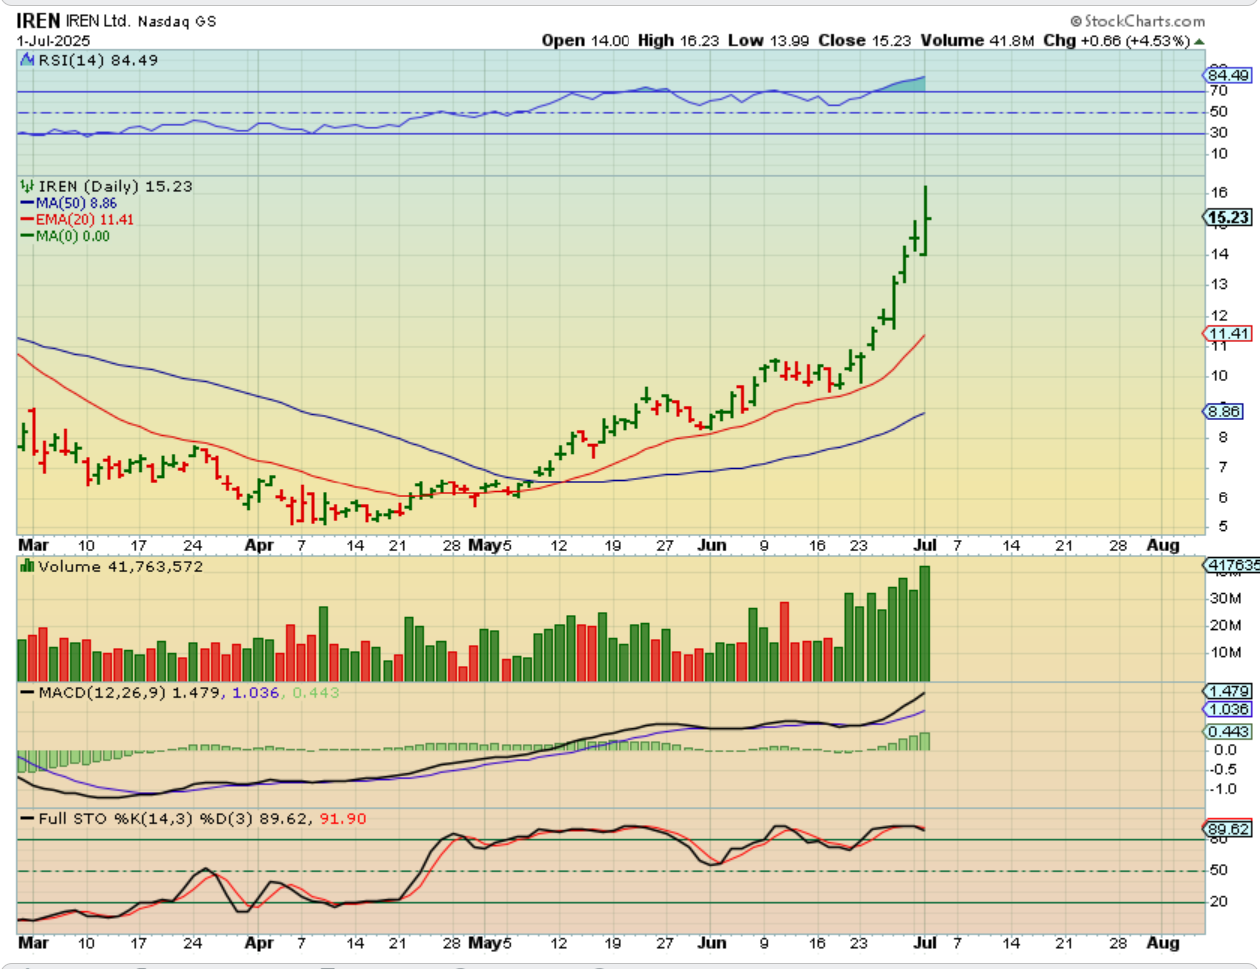1260x969 pixels.
Task: Click the volume bars icon beside Volume label
Action: tap(28, 566)
